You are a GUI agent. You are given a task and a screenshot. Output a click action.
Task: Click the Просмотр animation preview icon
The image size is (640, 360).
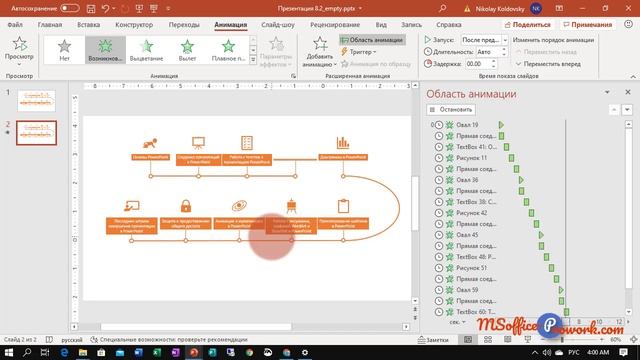(x=19, y=44)
